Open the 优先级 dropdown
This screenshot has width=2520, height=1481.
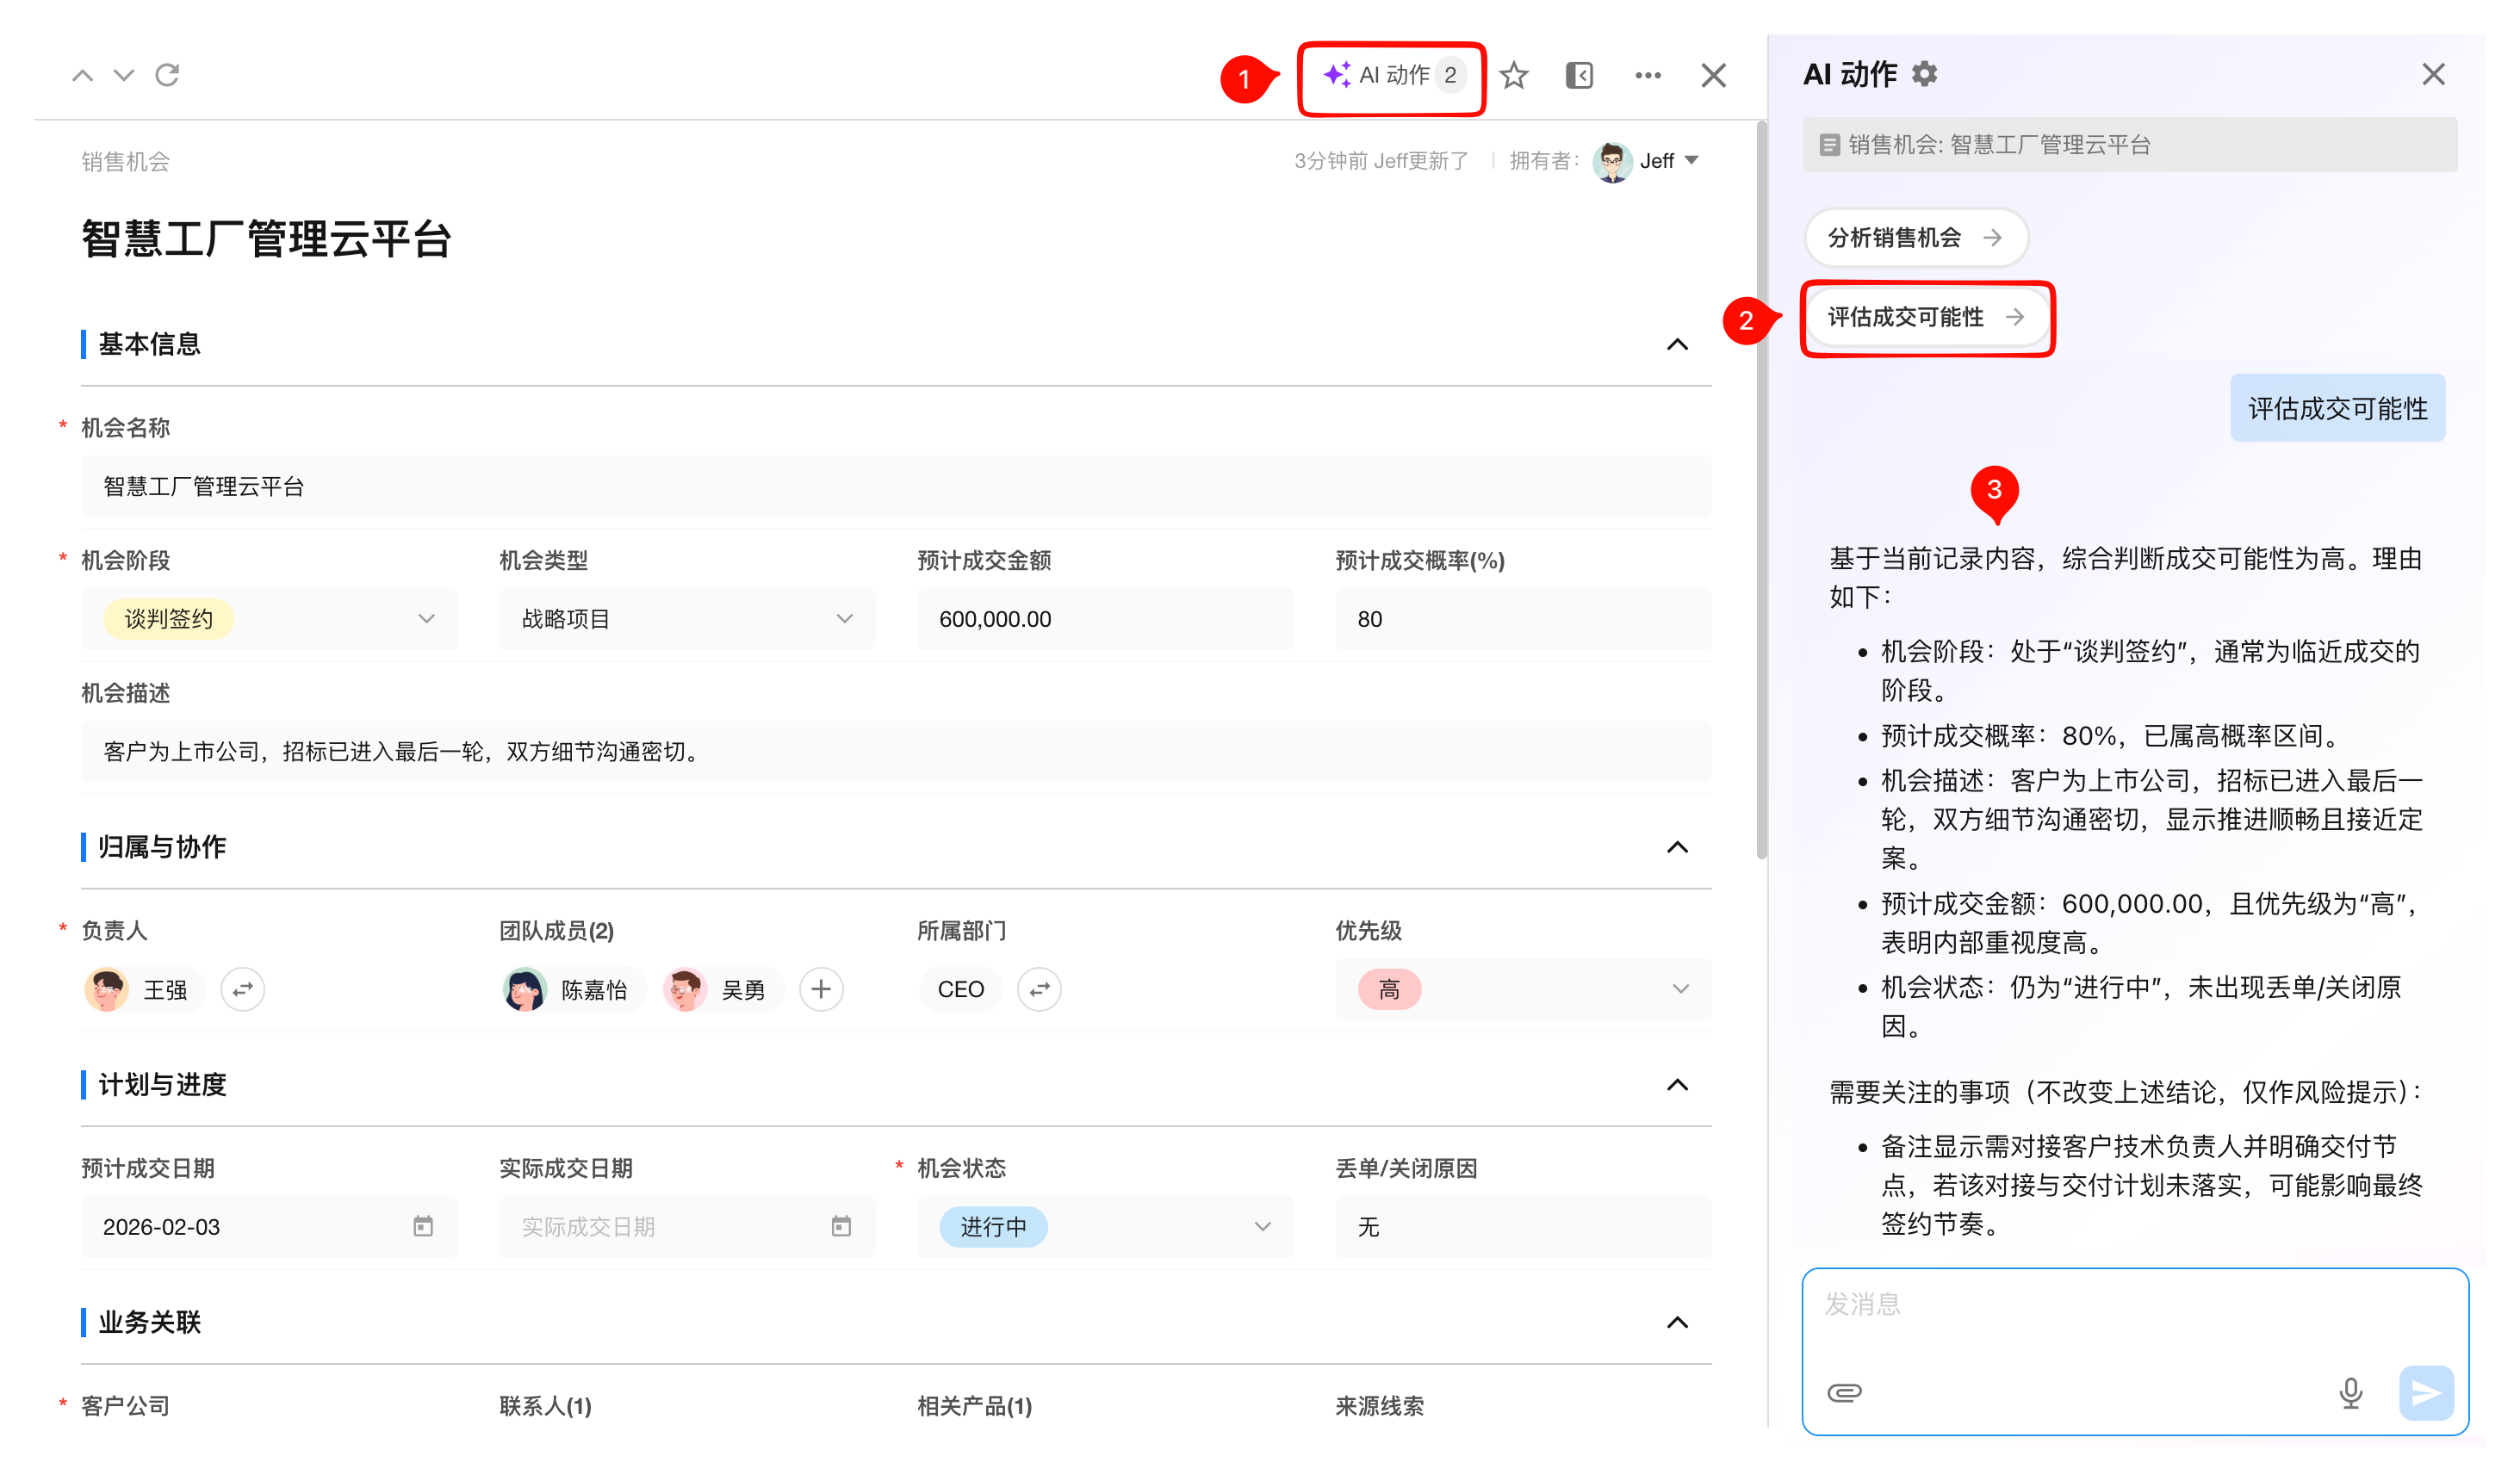[x=1680, y=989]
